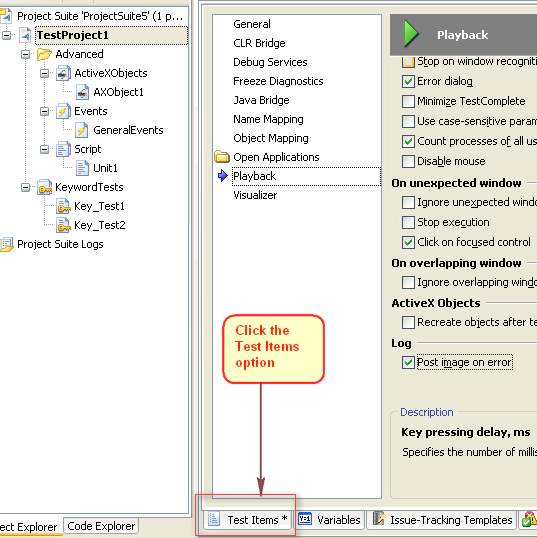The height and width of the screenshot is (538, 537).
Task: Click the Variables tab icon
Action: [x=305, y=519]
